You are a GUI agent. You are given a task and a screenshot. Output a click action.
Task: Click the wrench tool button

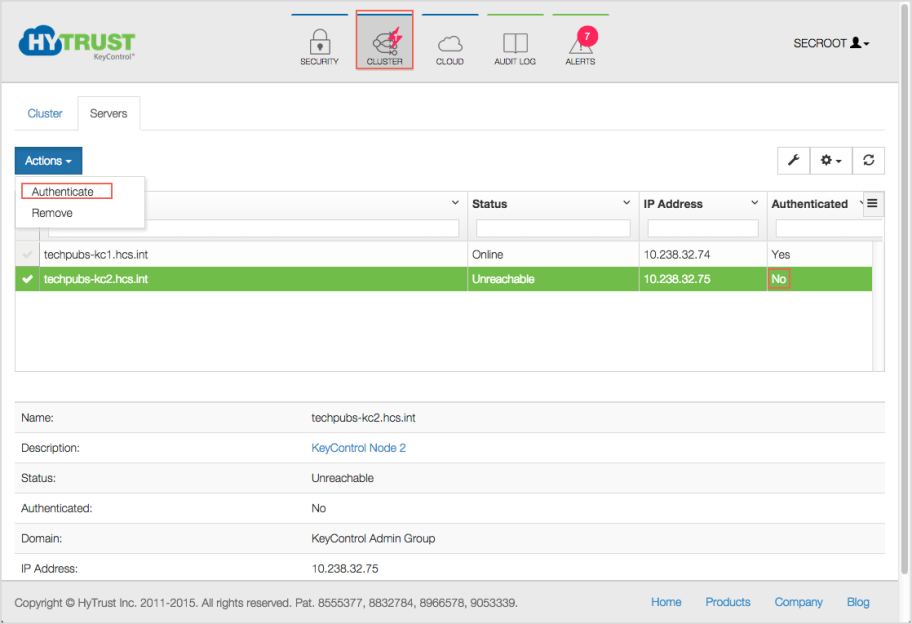click(x=793, y=161)
